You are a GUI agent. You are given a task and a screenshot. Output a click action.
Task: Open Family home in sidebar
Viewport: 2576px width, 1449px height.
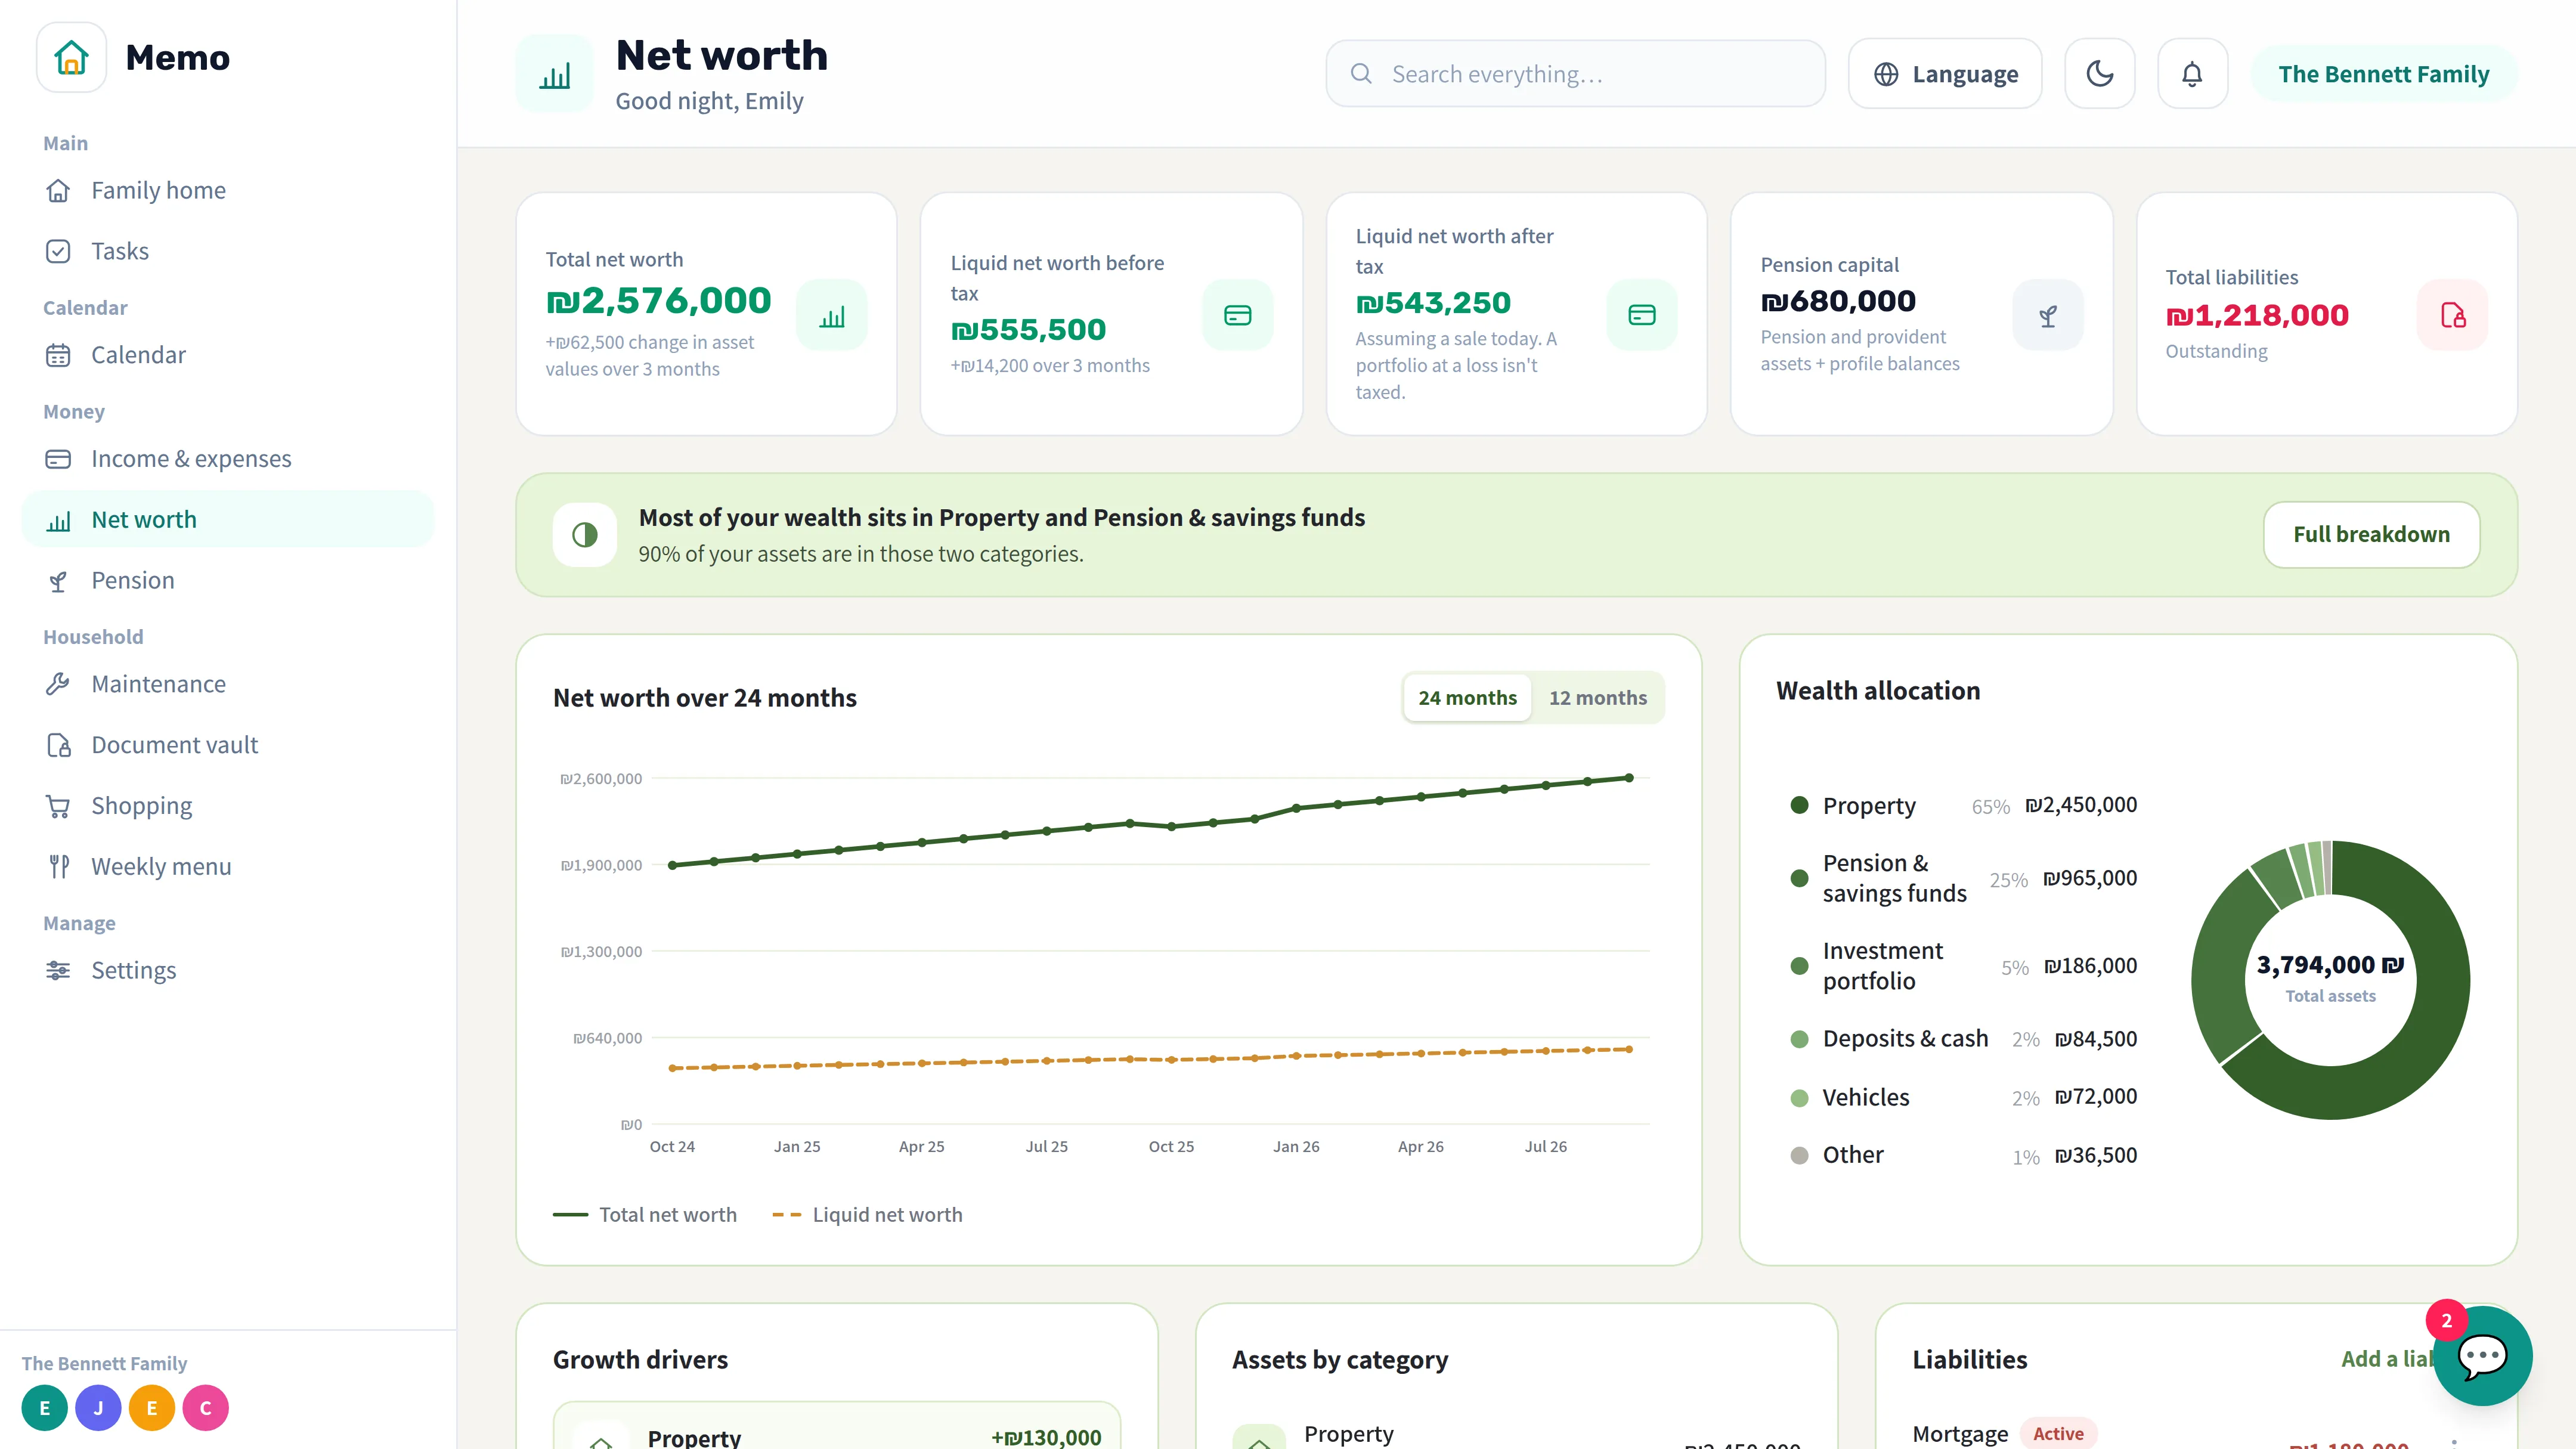click(228, 190)
